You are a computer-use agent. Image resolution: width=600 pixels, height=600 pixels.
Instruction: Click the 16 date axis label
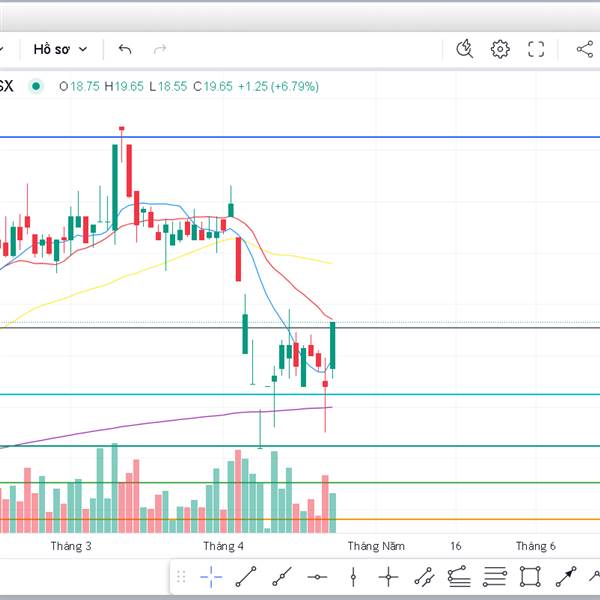455,546
